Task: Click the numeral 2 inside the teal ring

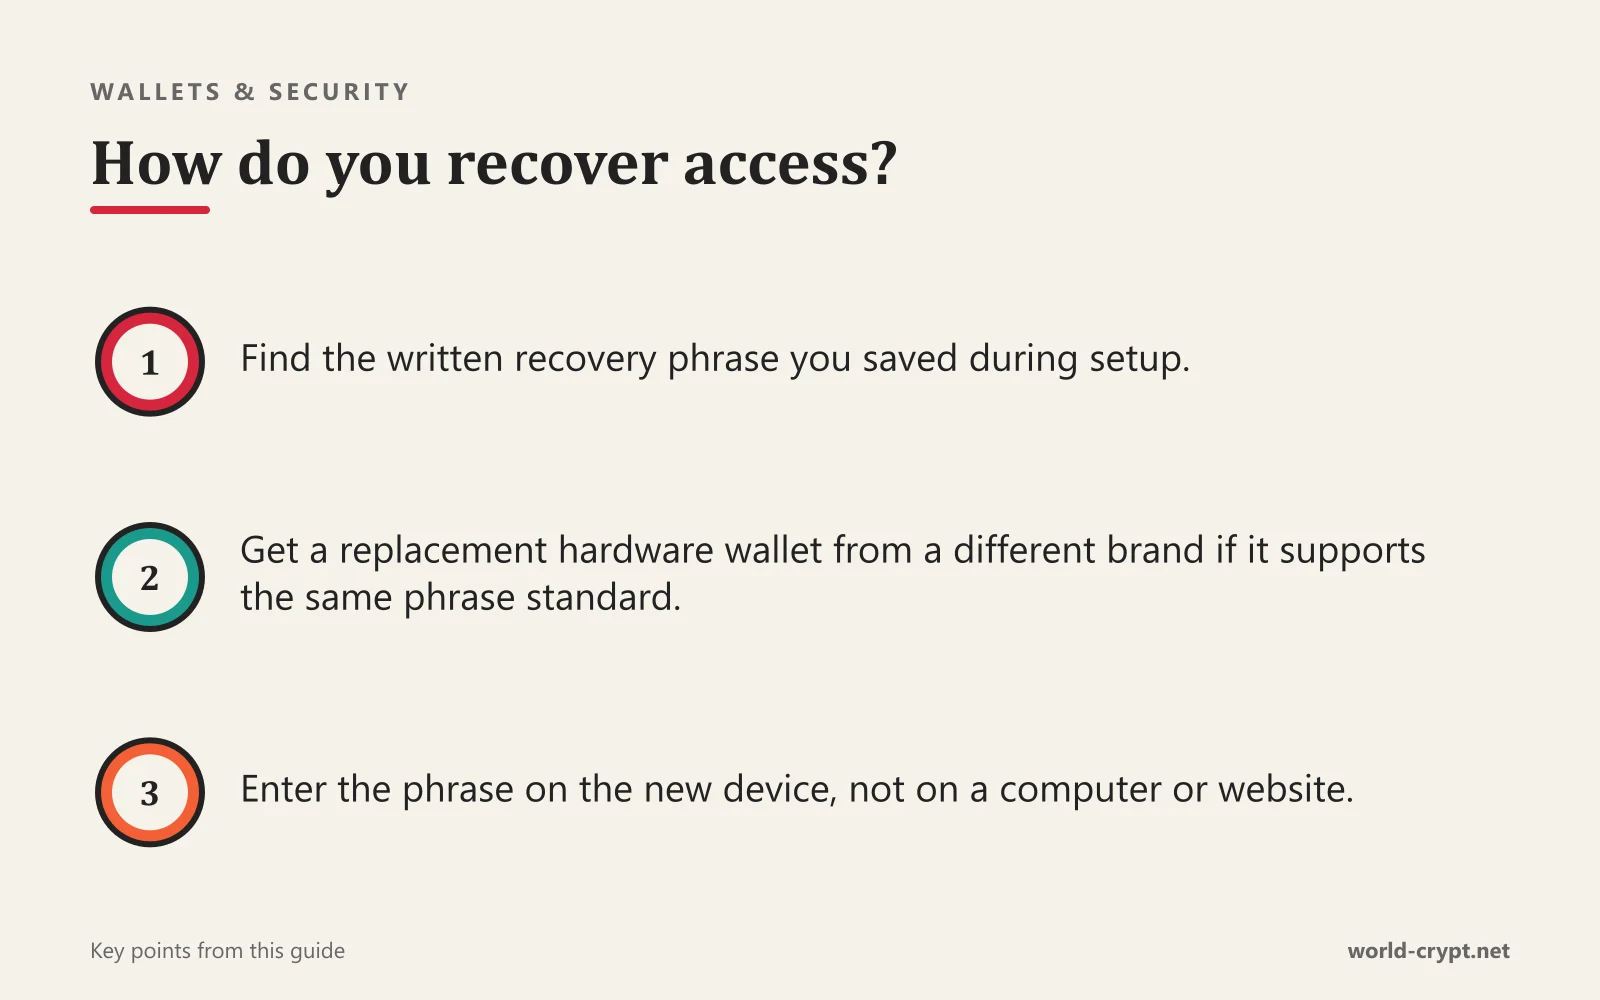Action: (x=150, y=578)
